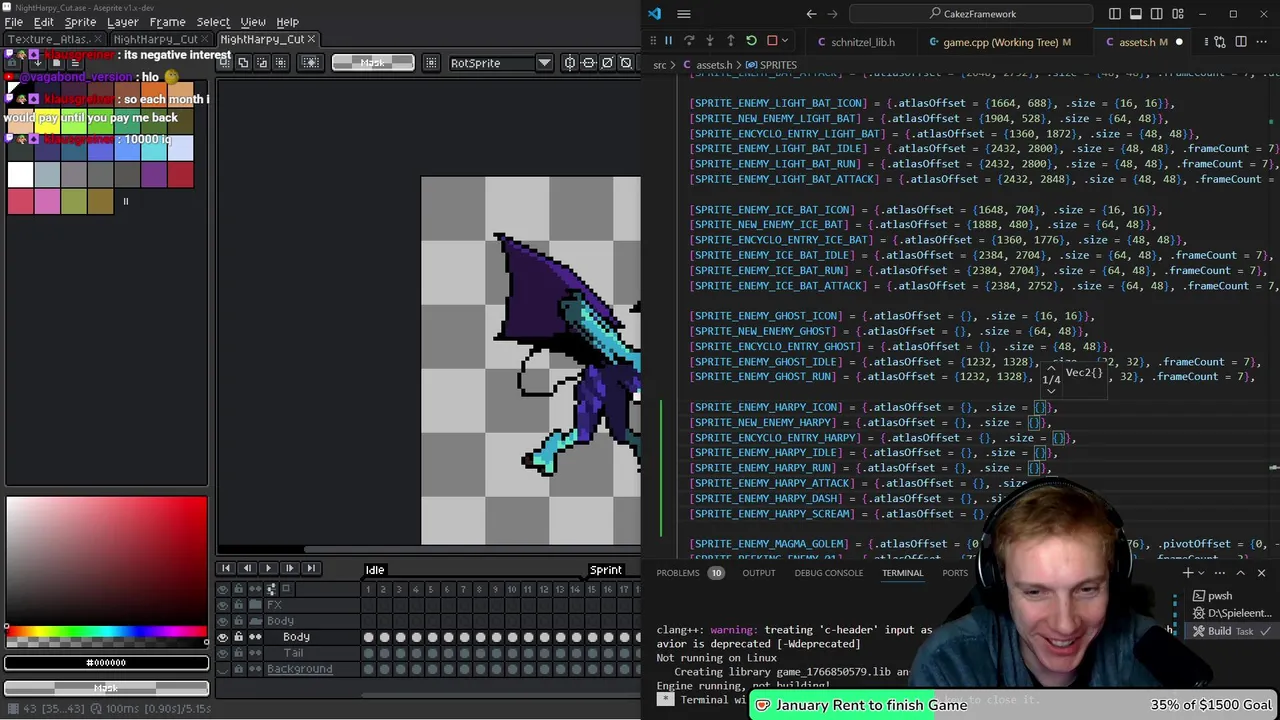Click the Sprint animation tag
This screenshot has width=1280, height=720.
tap(605, 569)
